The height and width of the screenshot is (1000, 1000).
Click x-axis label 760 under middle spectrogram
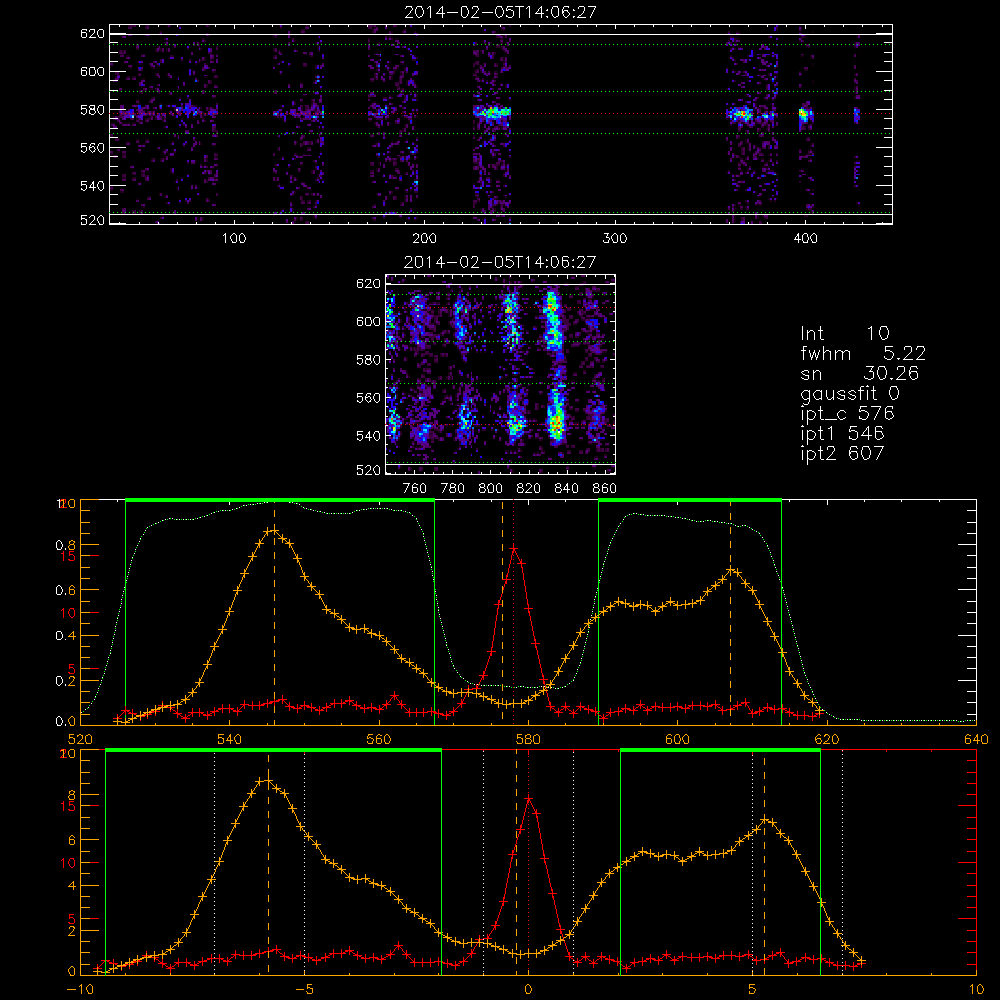coord(415,489)
